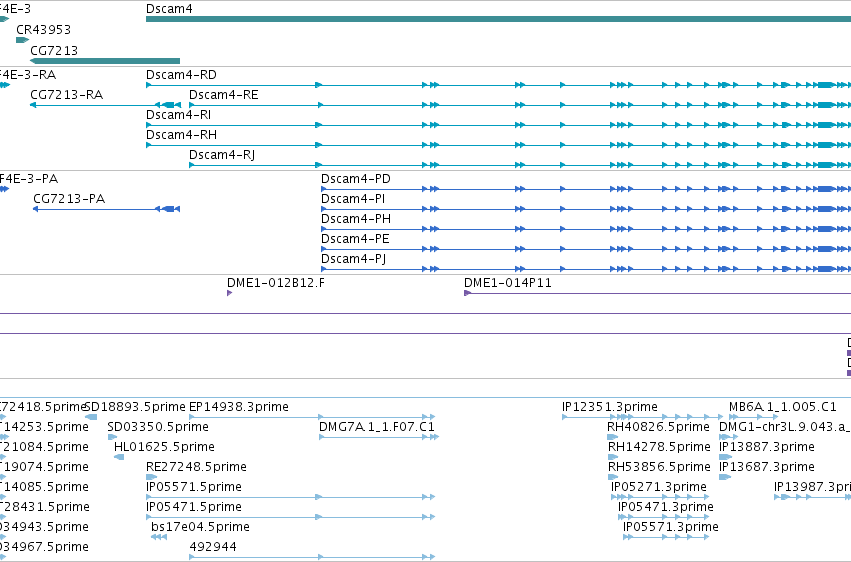This screenshot has width=851, height=562.
Task: Select the Dscam4-PE CDS label
Action: (x=355, y=239)
